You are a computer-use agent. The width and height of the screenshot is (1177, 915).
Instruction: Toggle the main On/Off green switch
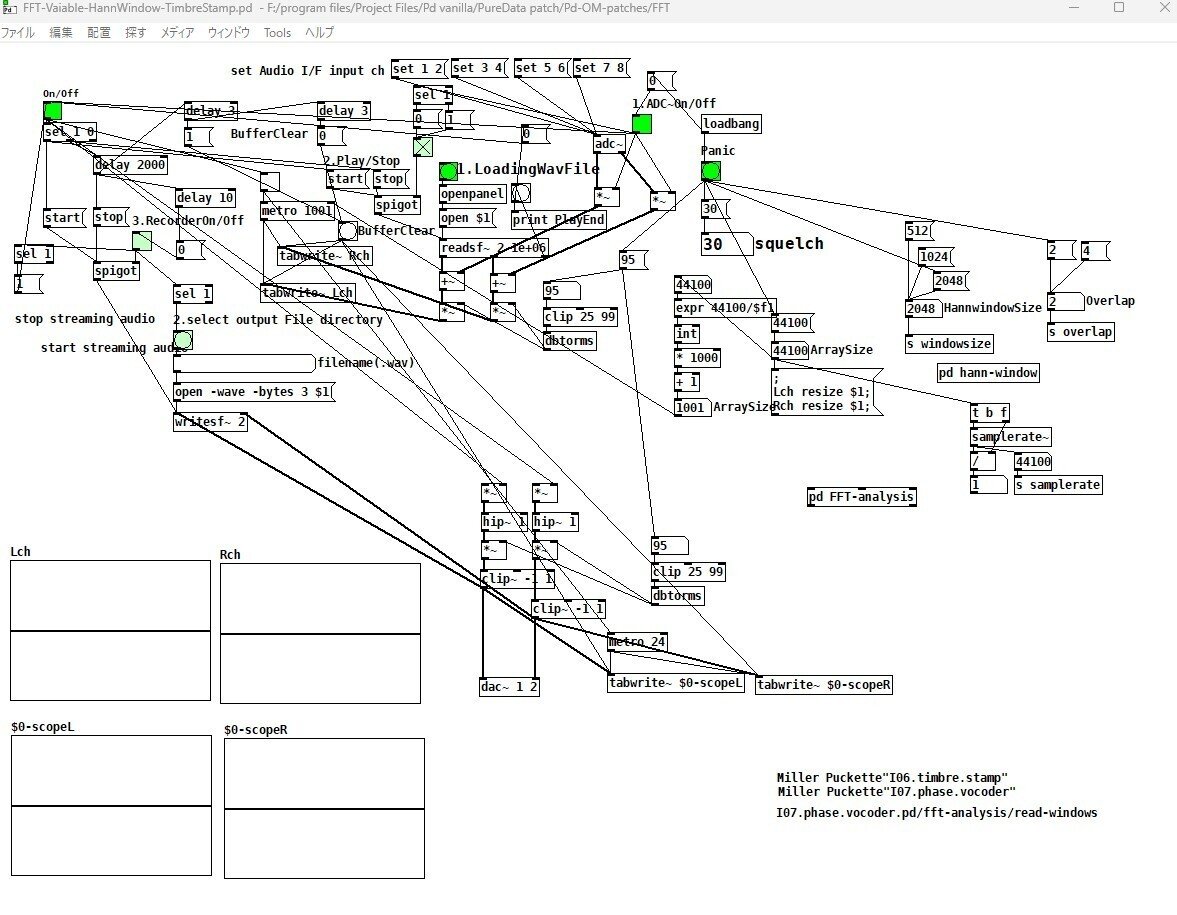tap(53, 111)
